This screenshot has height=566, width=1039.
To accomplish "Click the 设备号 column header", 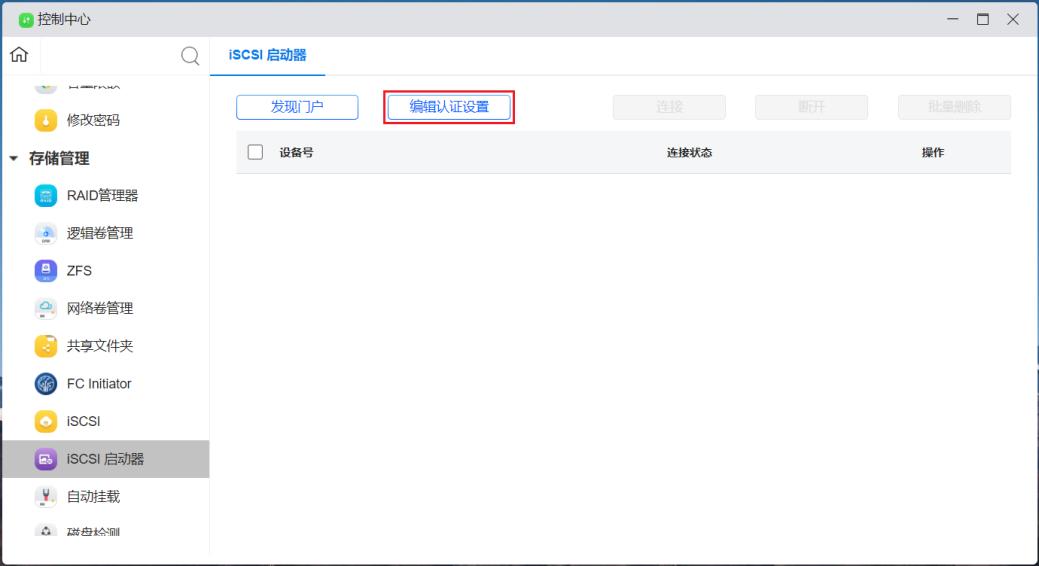I will pyautogui.click(x=296, y=153).
